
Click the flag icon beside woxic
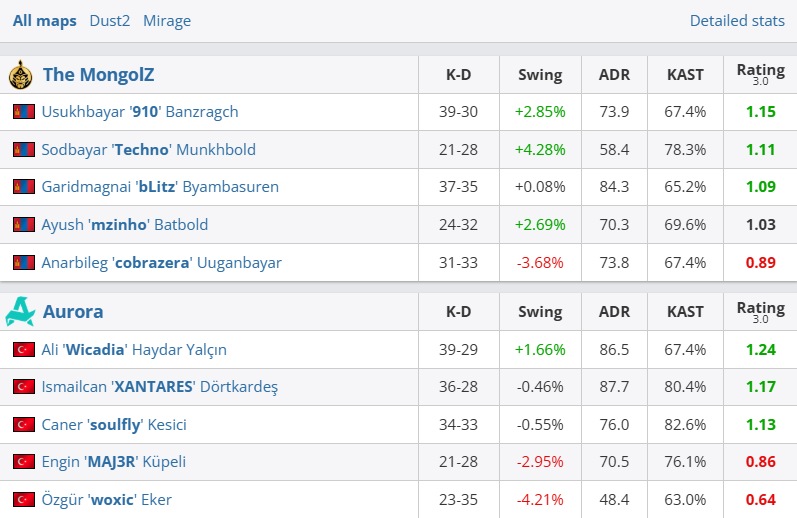pos(24,499)
